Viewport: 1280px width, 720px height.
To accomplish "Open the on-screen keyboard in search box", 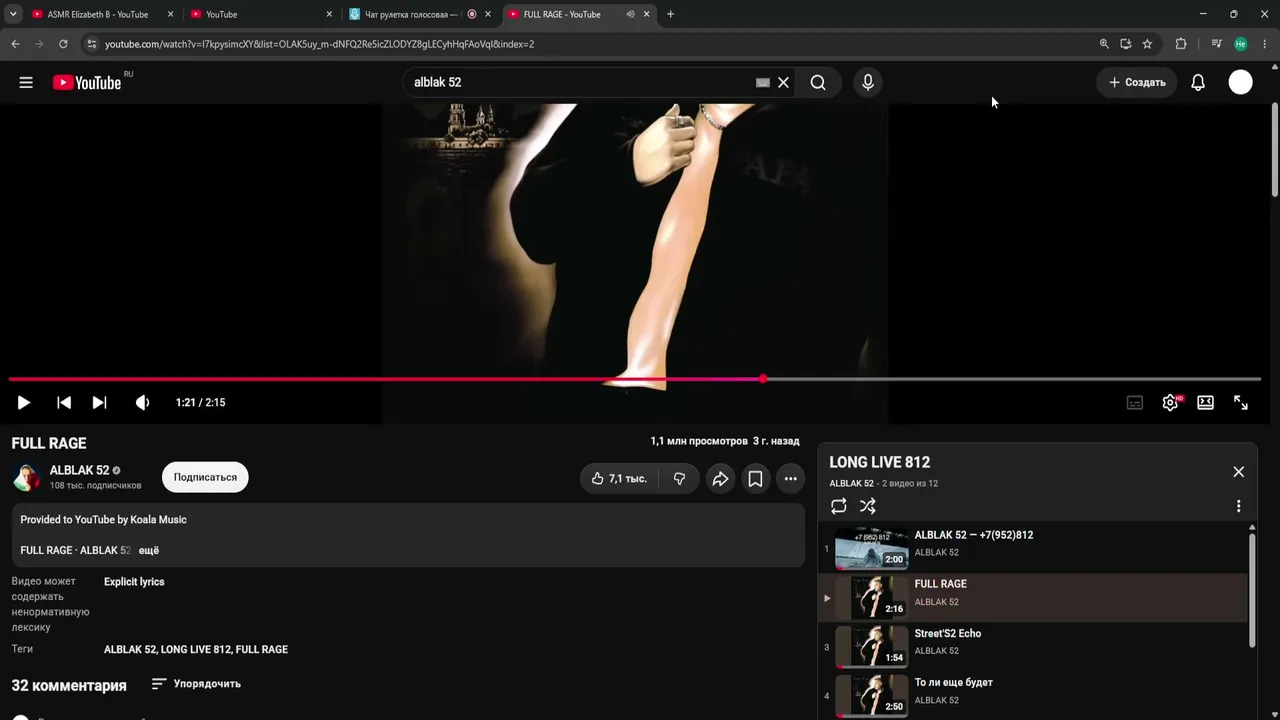I will [x=763, y=83].
